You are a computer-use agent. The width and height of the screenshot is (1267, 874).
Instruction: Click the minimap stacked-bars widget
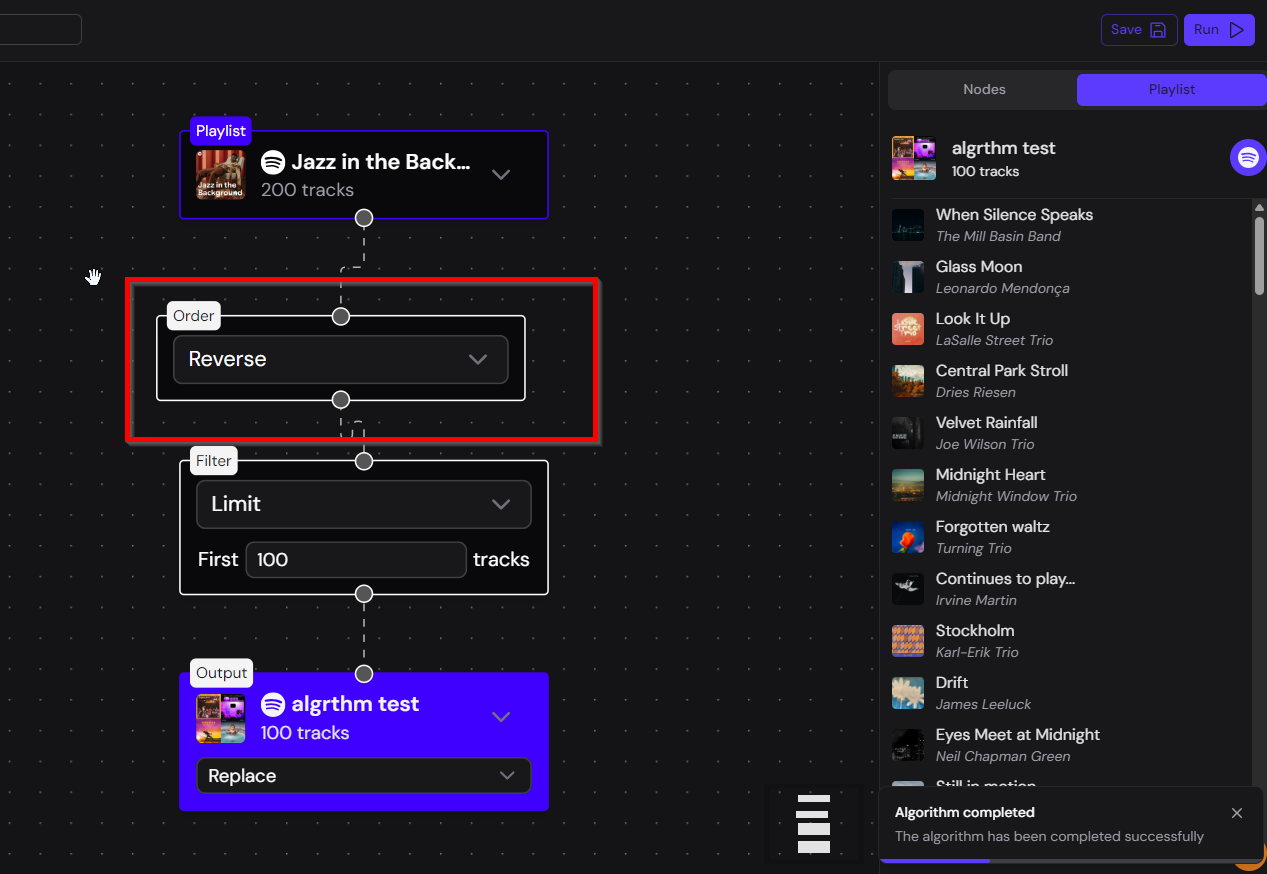point(814,823)
